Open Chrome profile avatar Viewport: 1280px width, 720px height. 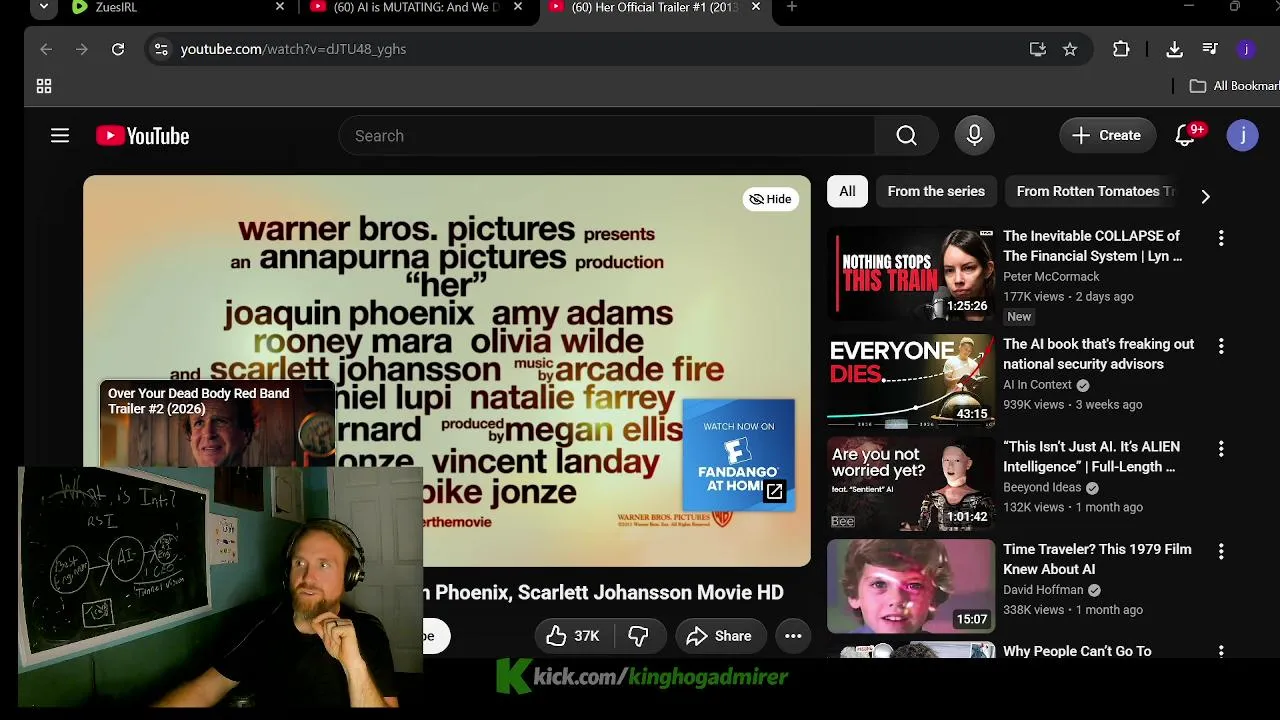[1246, 49]
